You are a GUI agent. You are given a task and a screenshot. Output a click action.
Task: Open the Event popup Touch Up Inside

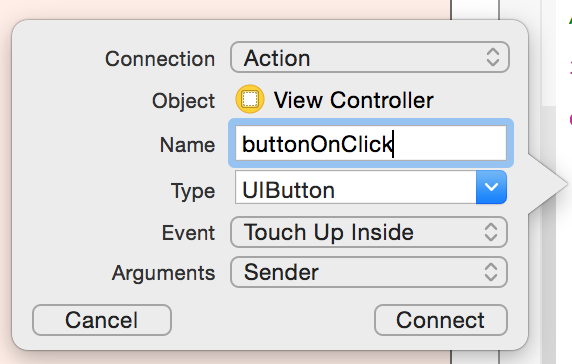[x=369, y=232]
